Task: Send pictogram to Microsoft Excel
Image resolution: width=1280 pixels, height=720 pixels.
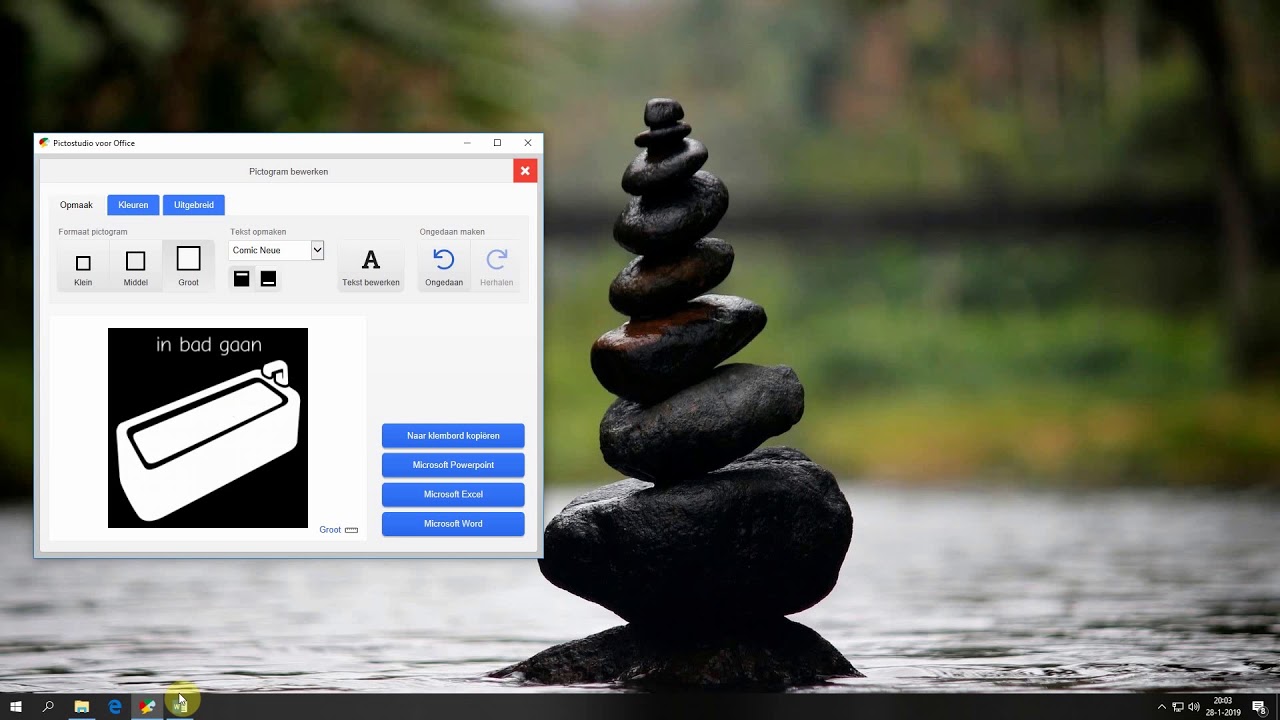Action: (453, 494)
